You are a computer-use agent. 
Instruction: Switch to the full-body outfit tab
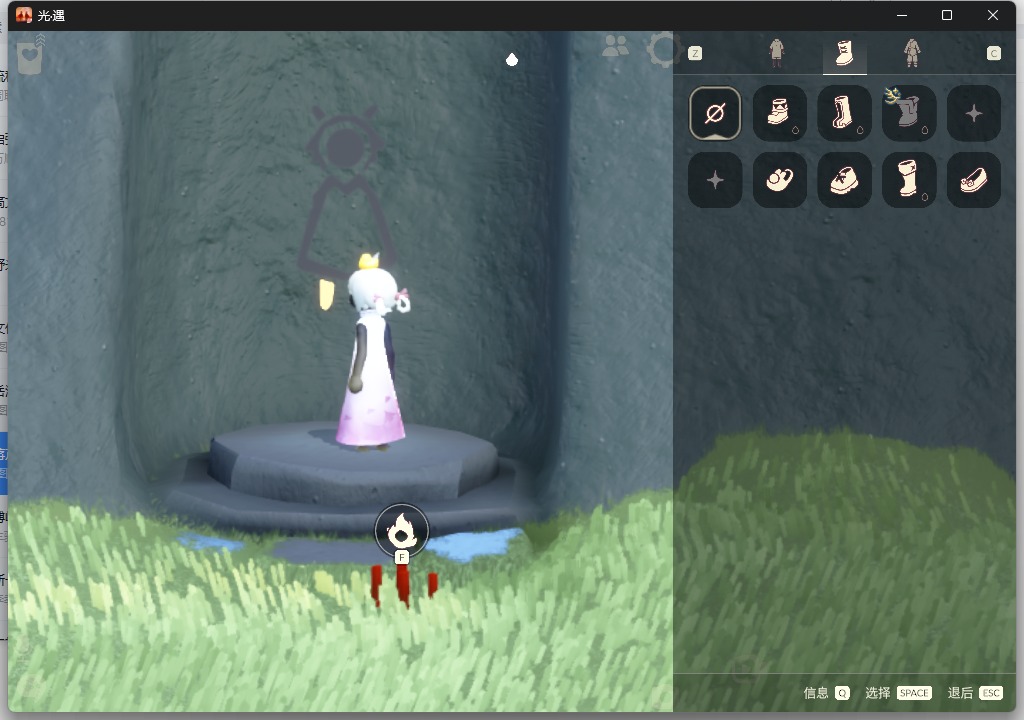[912, 53]
